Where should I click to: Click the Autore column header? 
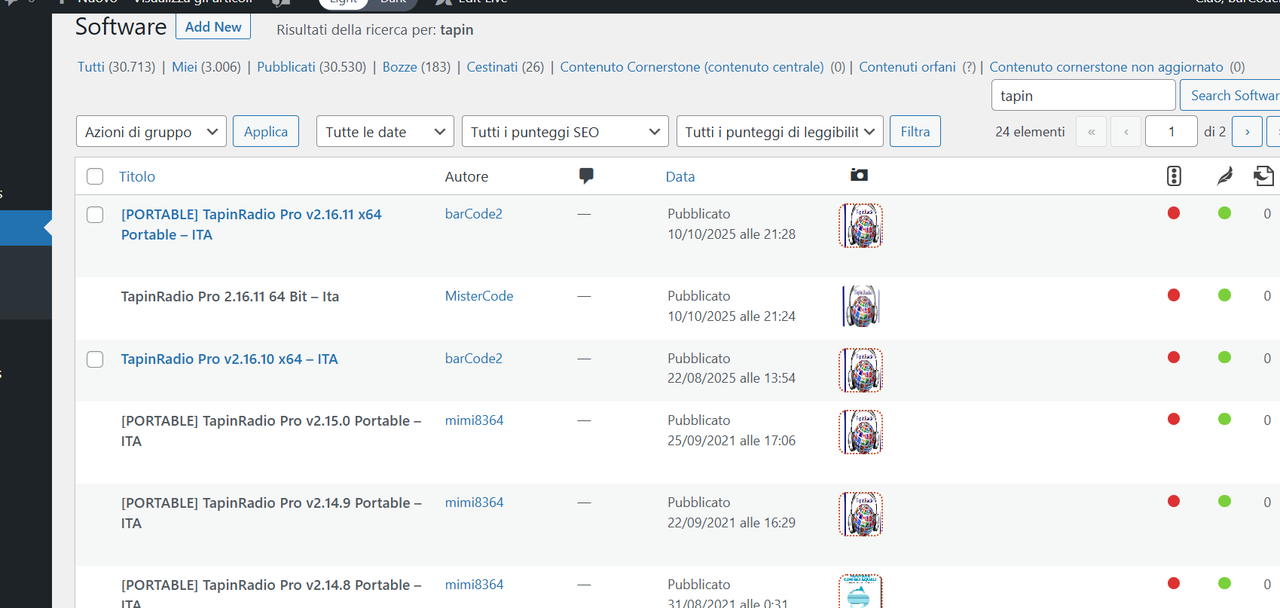466,176
